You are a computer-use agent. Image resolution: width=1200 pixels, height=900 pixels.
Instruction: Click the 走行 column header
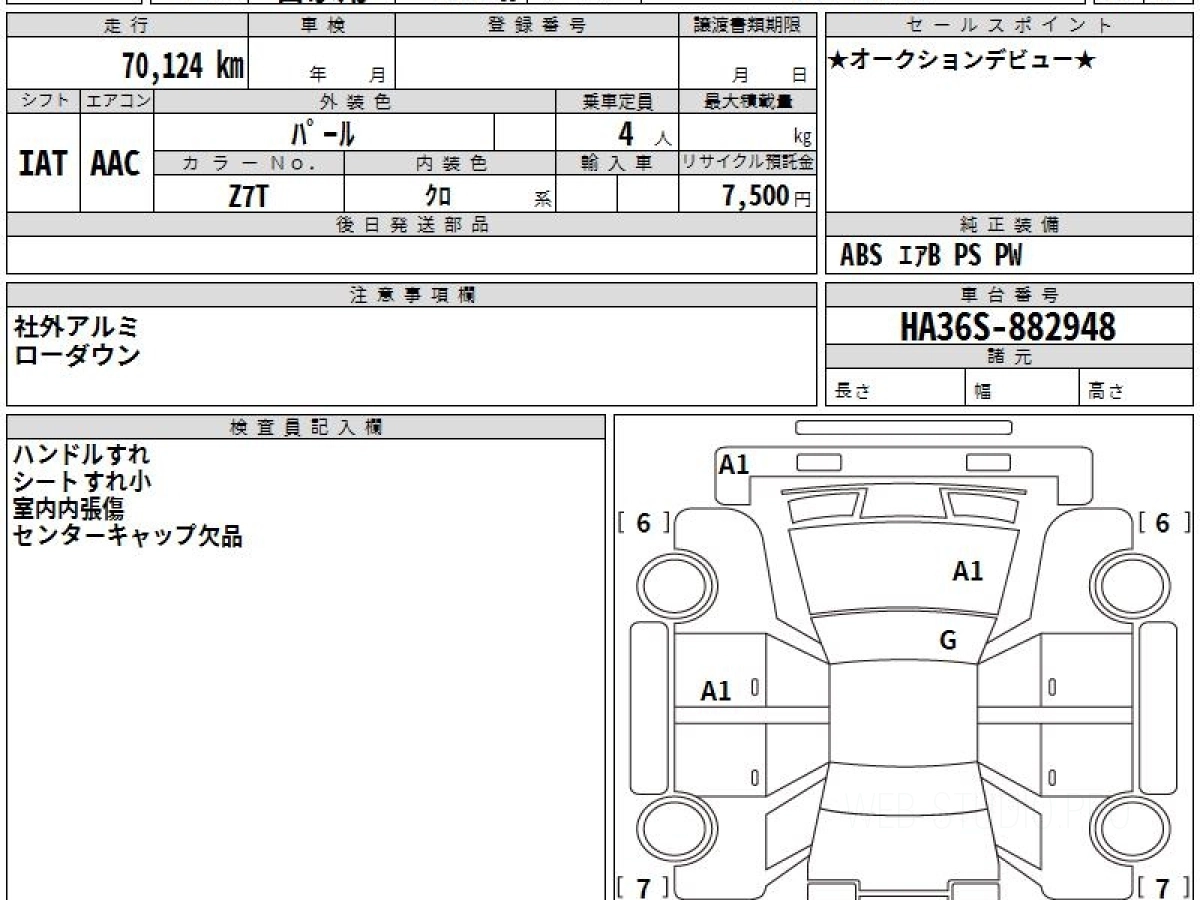[126, 25]
